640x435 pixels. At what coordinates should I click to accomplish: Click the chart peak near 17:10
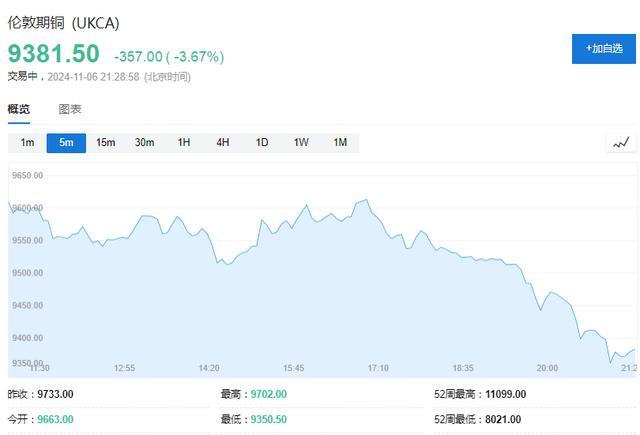(366, 200)
